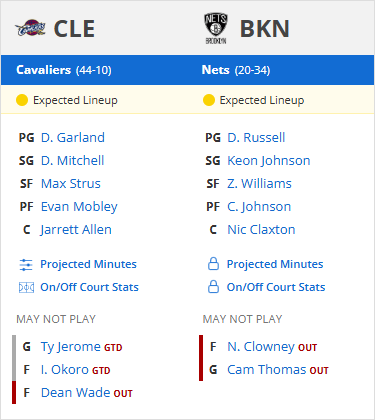The width and height of the screenshot is (375, 420).
Task: Open Cam Thomas's OUT injury entry
Action: [278, 370]
